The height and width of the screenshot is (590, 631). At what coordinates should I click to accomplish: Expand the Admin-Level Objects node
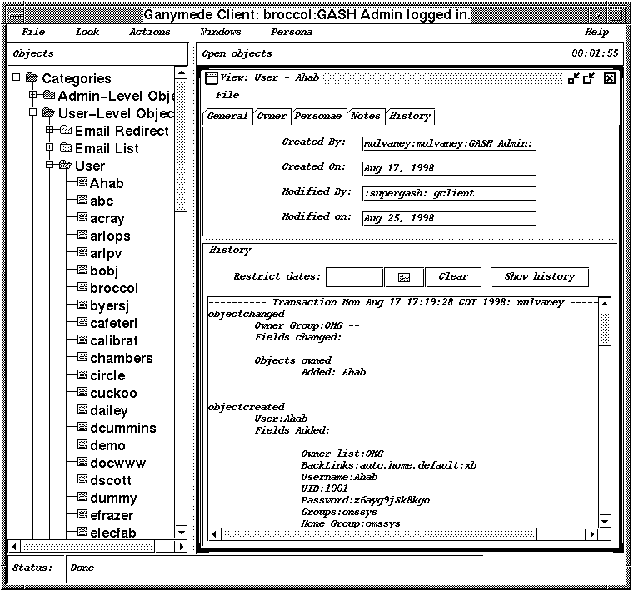[x=33, y=95]
